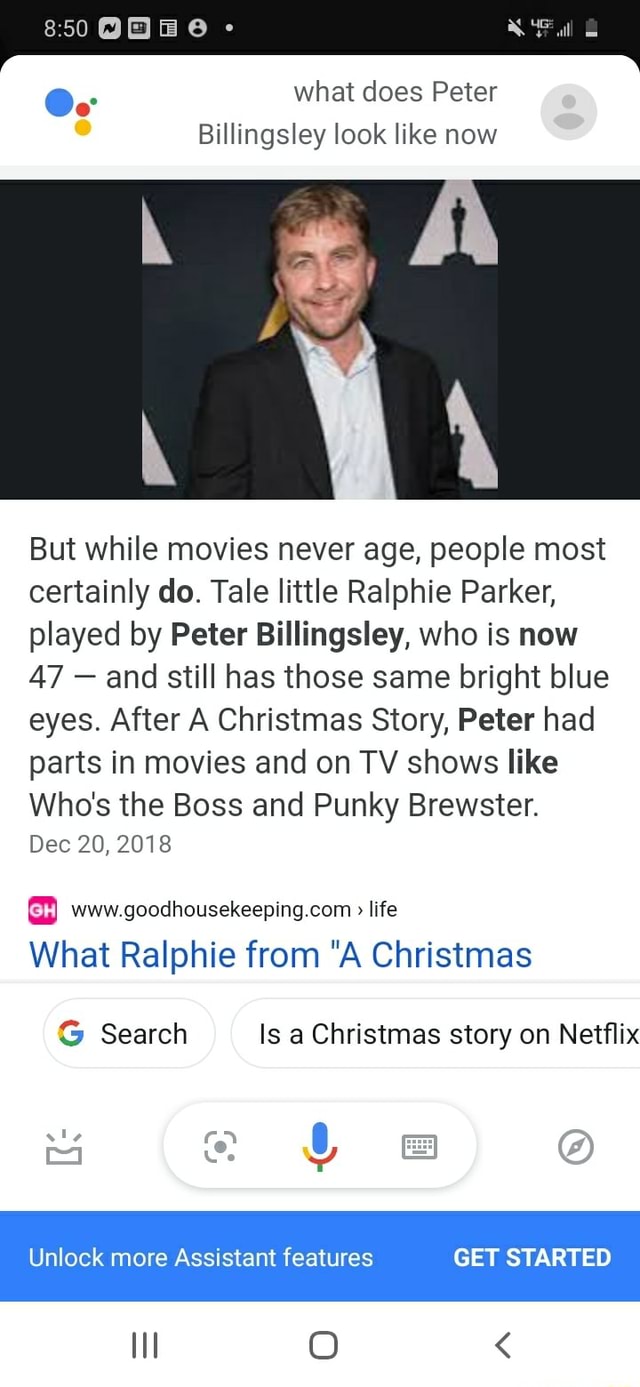640x1387 pixels.
Task: Tap GET STARTED in blue banner
Action: tap(532, 1257)
